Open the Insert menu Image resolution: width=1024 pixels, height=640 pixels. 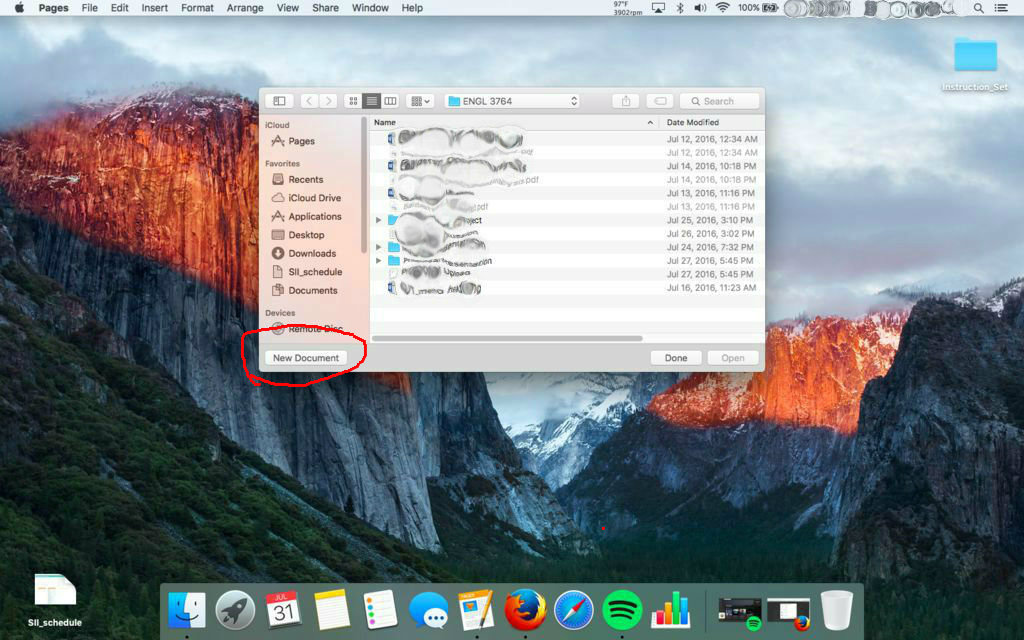(155, 8)
